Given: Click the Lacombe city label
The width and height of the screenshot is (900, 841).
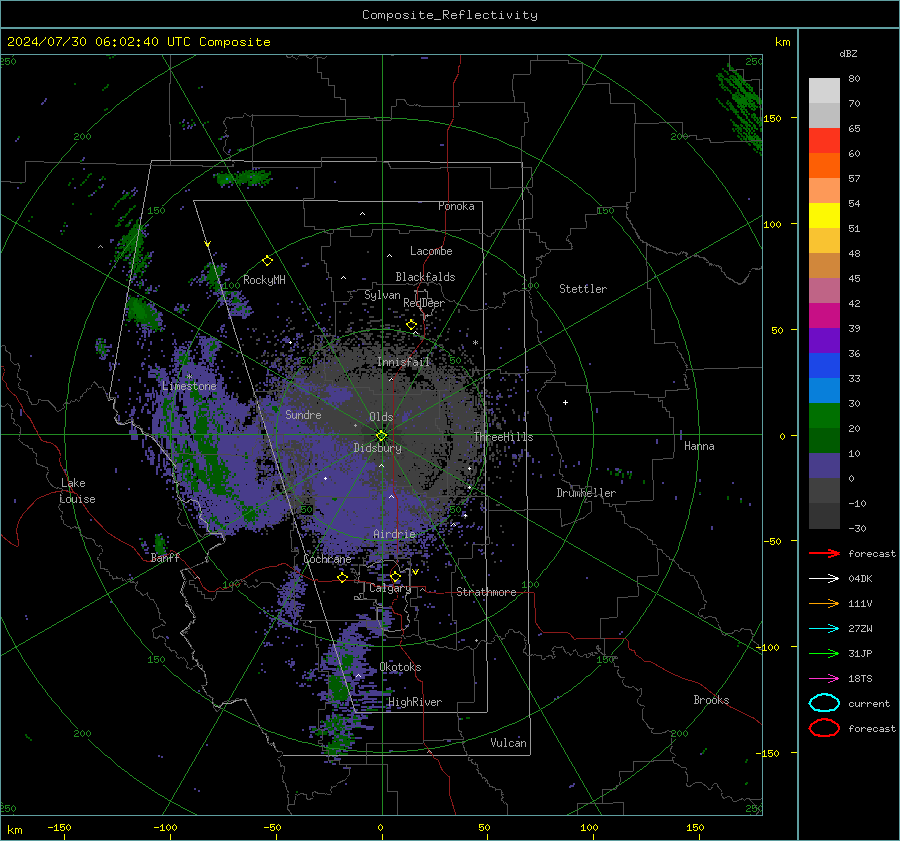Looking at the screenshot, I should (x=431, y=251).
